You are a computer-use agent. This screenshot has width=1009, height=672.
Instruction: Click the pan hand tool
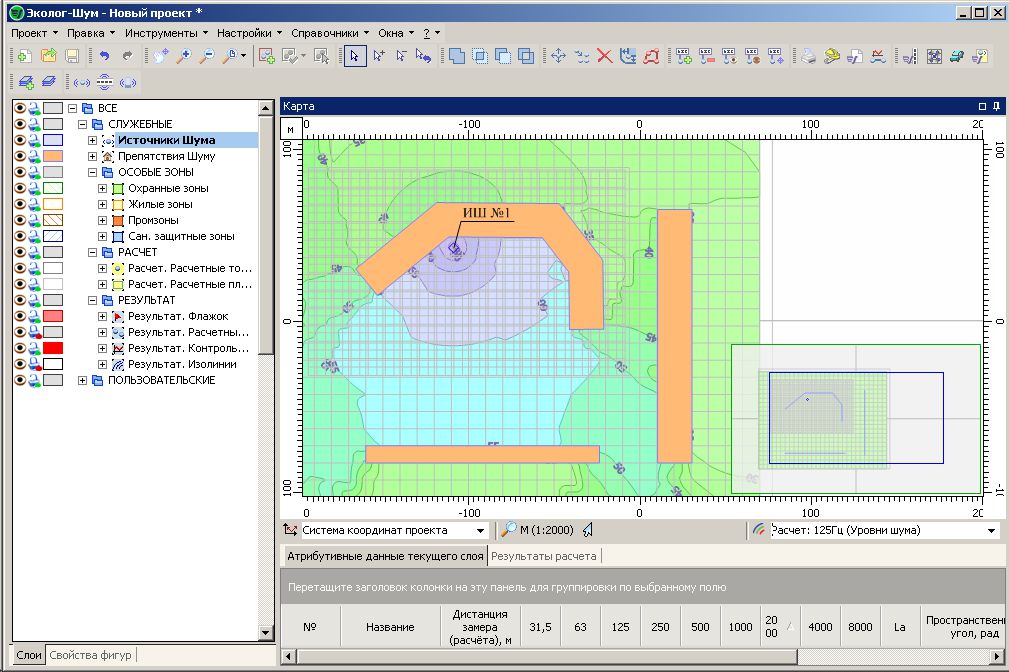point(161,57)
